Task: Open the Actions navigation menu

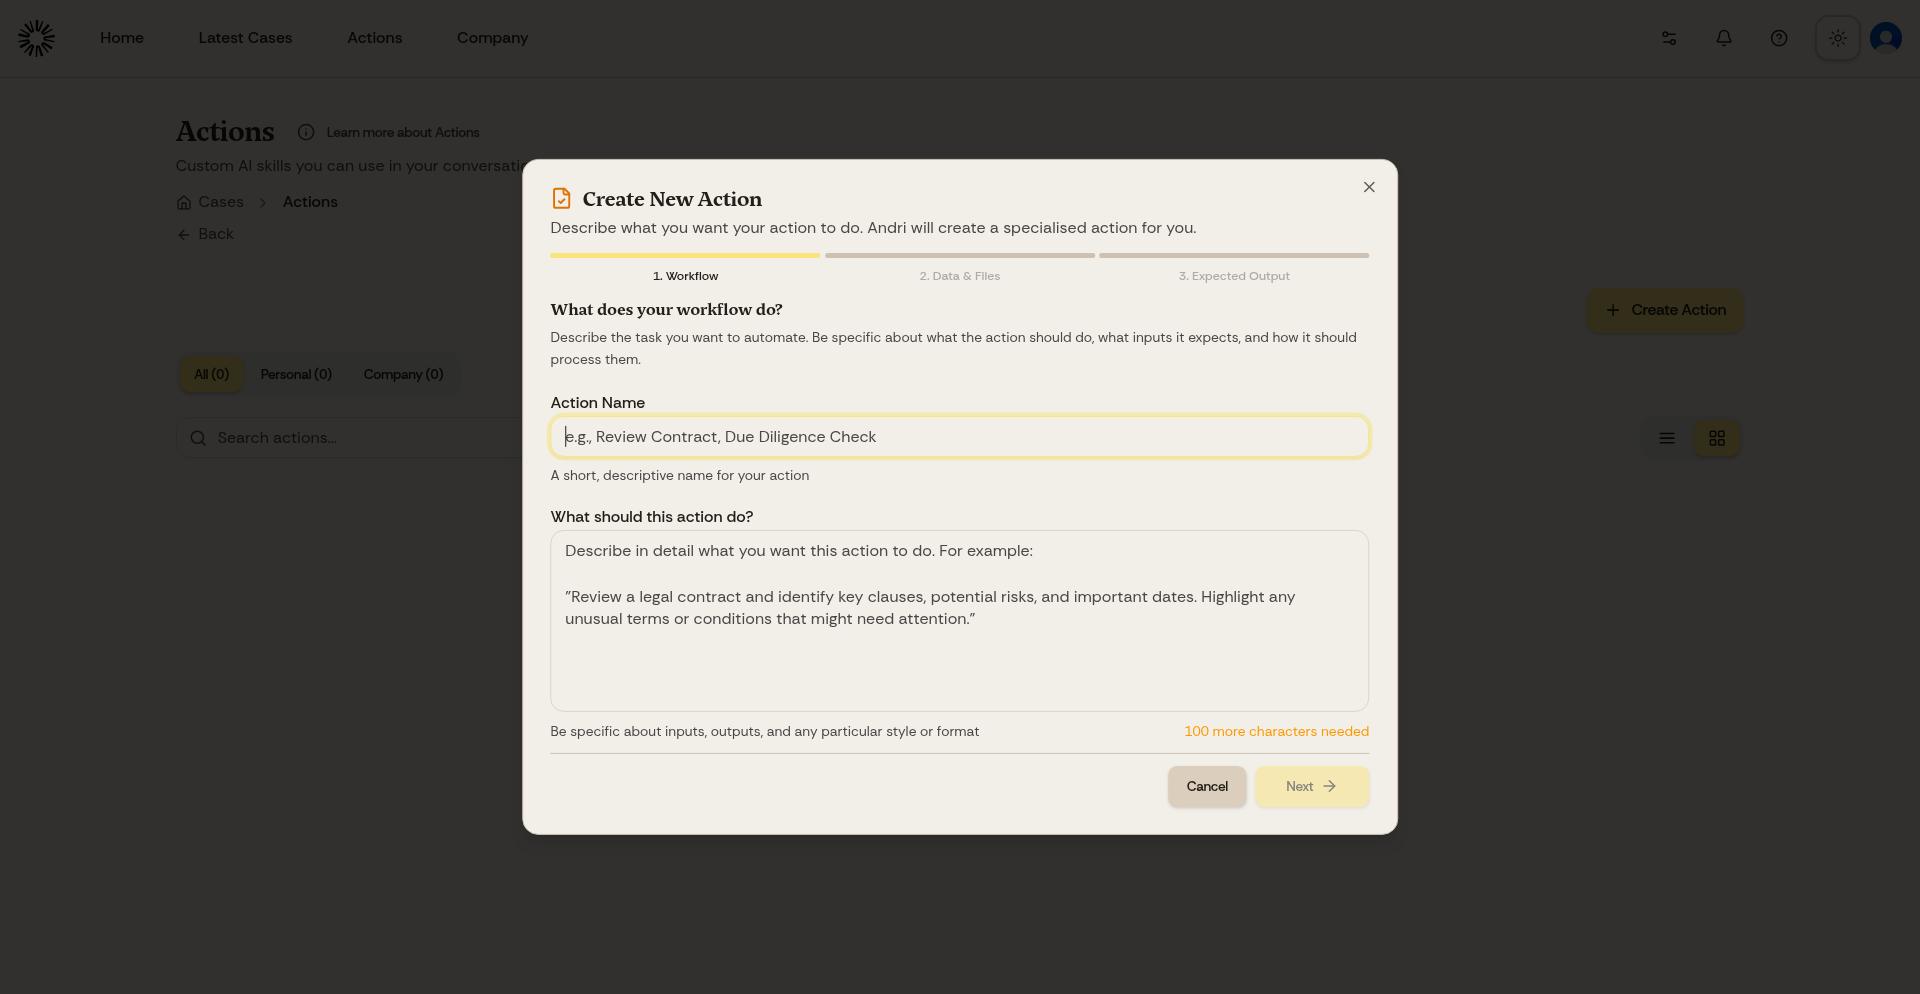Action: click(375, 38)
